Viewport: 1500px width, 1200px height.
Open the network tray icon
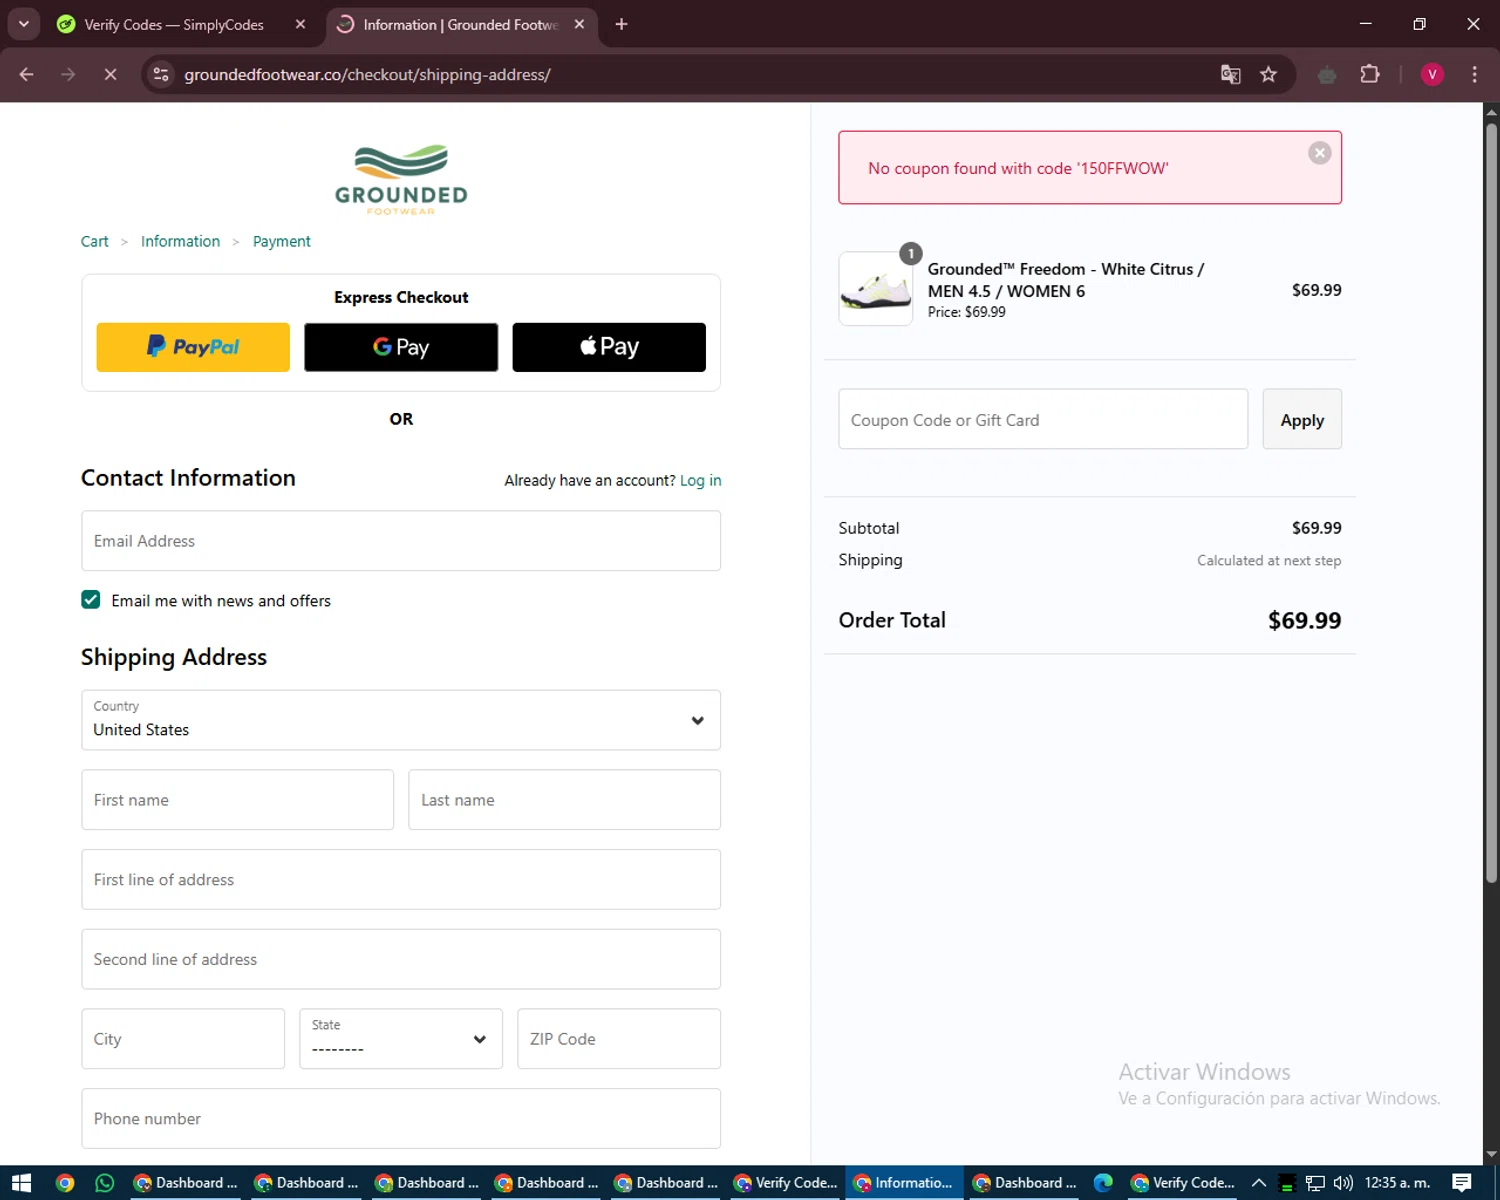1315,1183
